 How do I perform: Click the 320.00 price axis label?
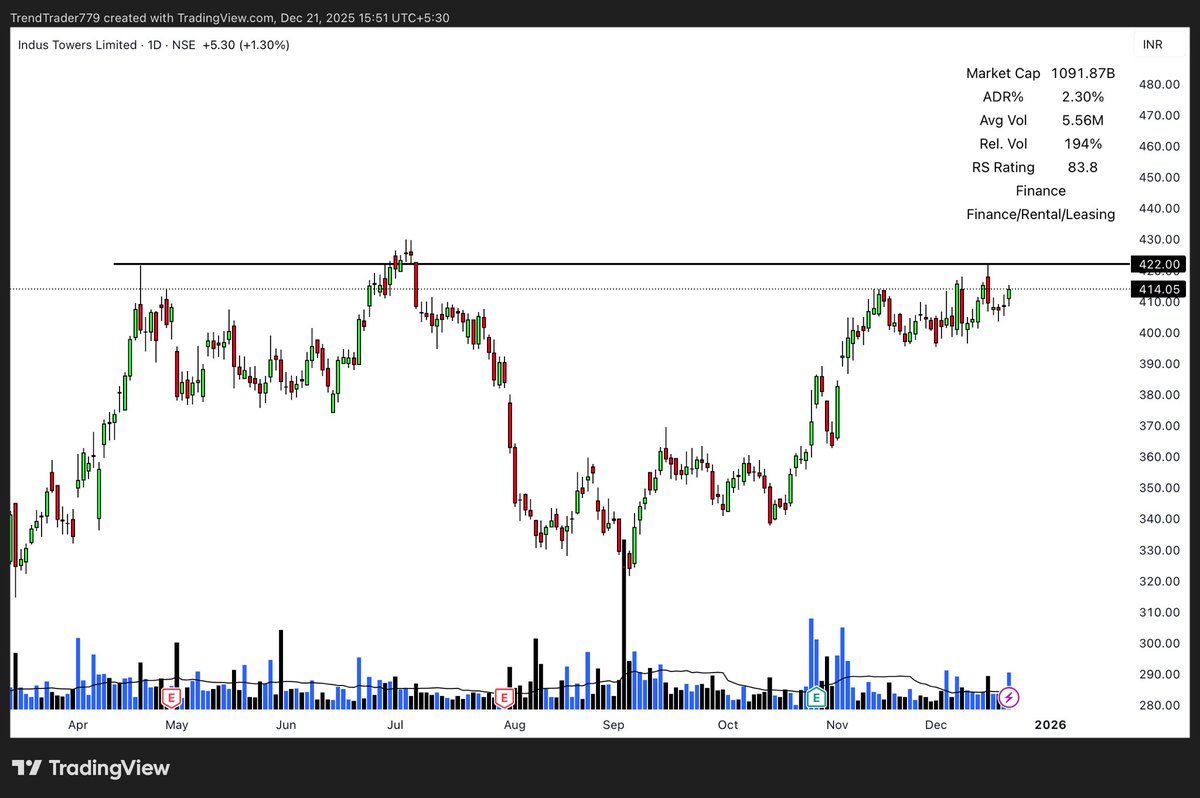tap(1159, 580)
